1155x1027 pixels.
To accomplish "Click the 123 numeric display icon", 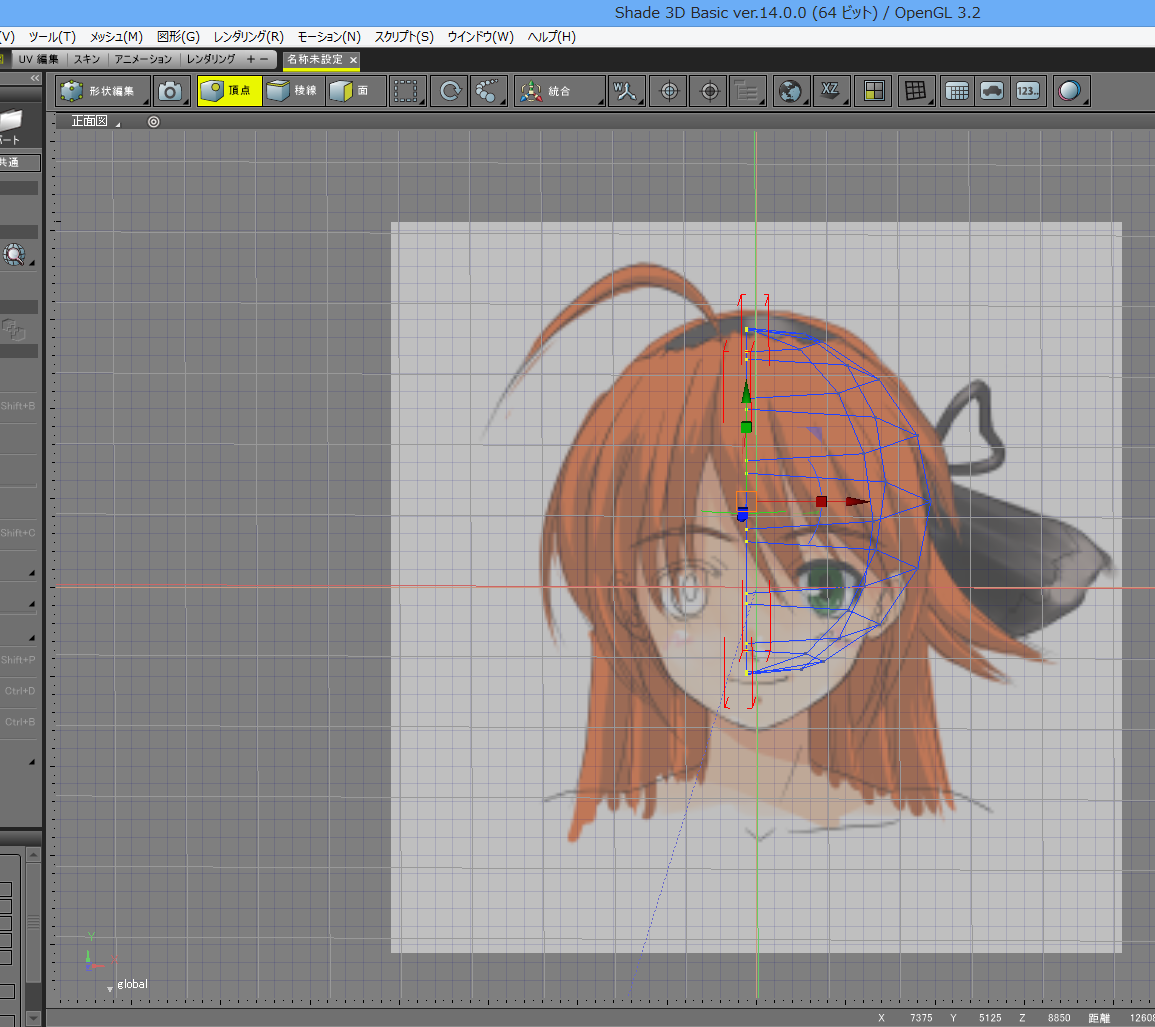I will 1027,92.
